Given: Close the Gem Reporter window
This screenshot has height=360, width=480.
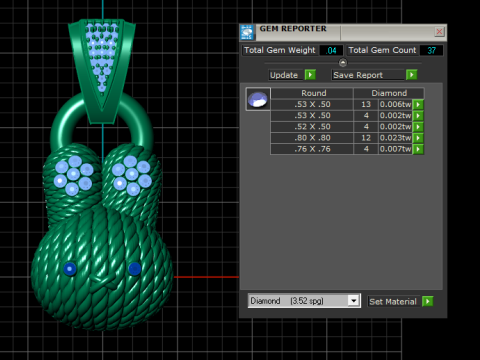Looking at the screenshot, I should [x=439, y=32].
